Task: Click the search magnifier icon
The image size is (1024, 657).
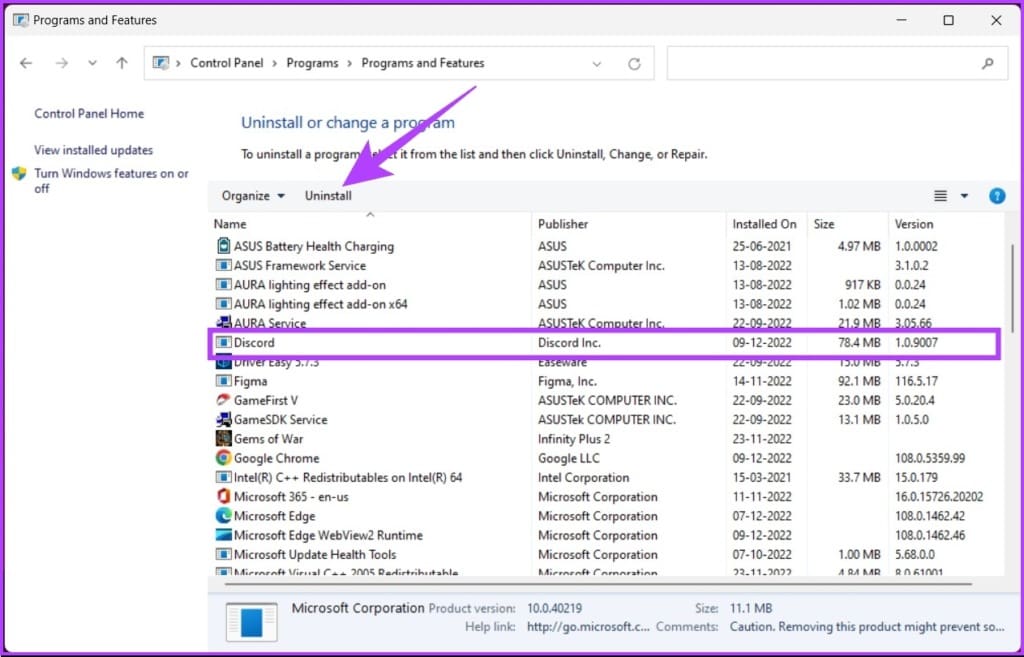Action: tap(987, 63)
